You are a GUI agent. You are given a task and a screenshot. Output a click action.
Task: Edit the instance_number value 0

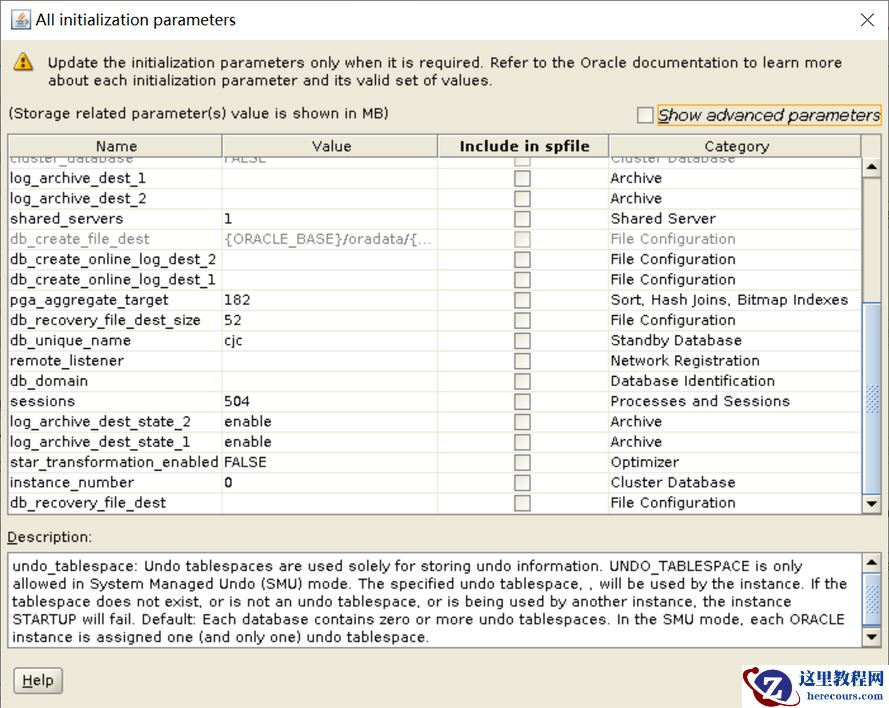click(x=329, y=482)
